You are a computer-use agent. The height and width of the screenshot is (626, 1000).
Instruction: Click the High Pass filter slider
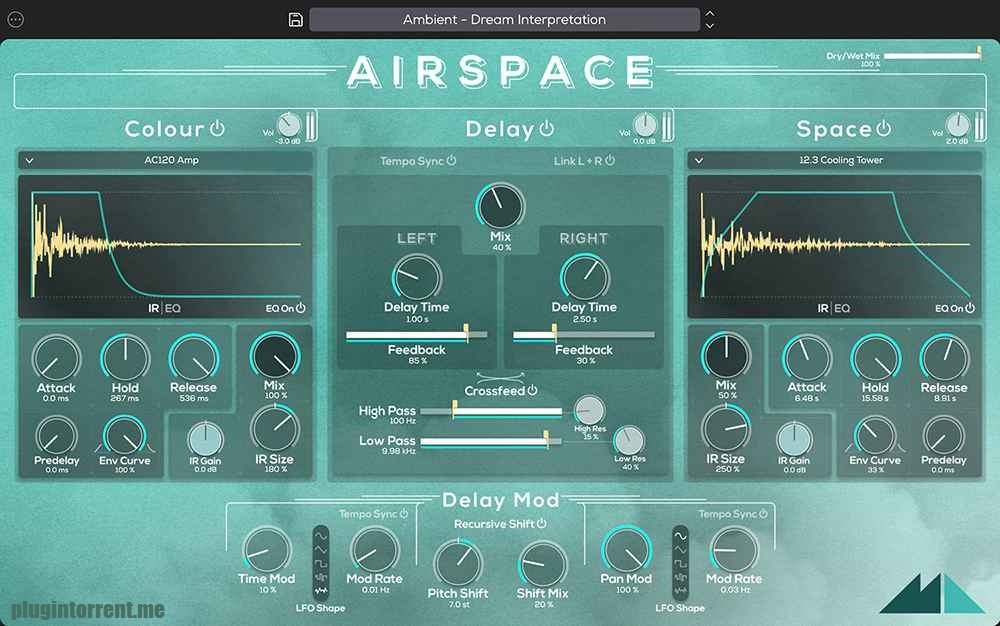[x=492, y=411]
